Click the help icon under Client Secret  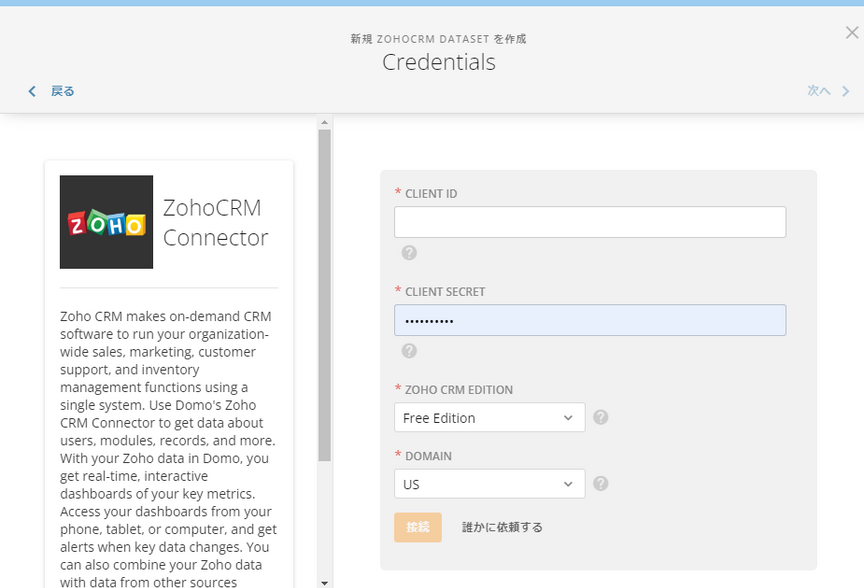point(409,351)
